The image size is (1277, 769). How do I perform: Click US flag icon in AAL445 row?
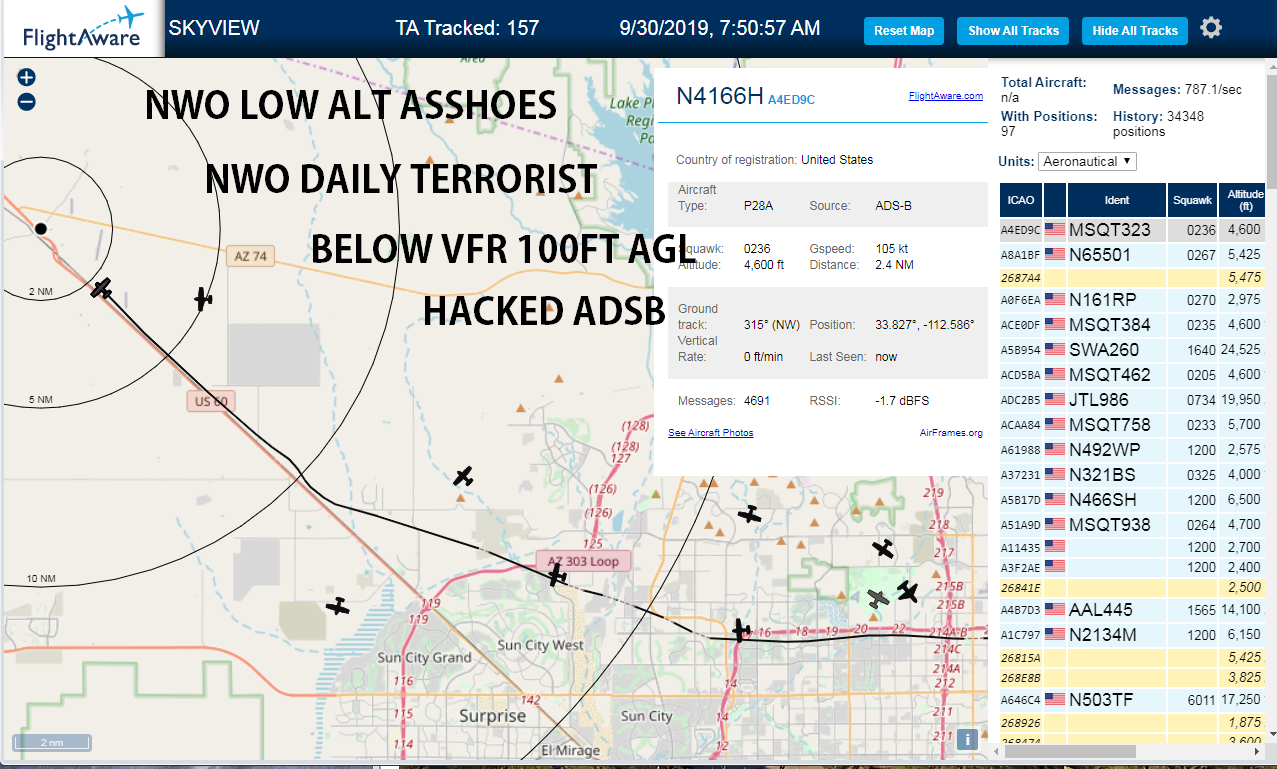(1054, 609)
